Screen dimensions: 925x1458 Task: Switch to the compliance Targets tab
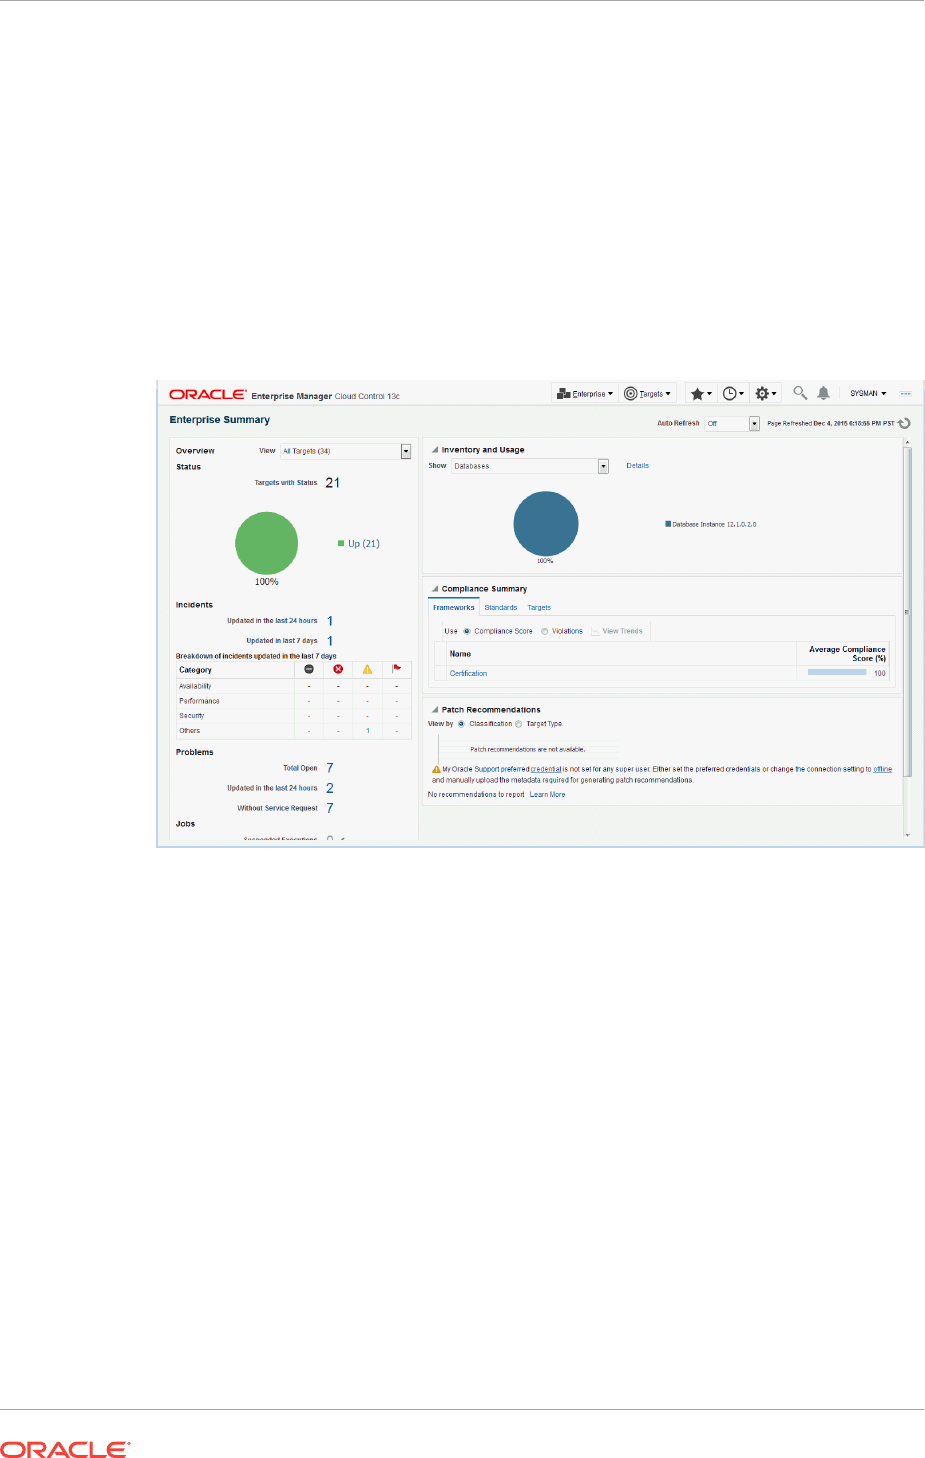click(539, 608)
